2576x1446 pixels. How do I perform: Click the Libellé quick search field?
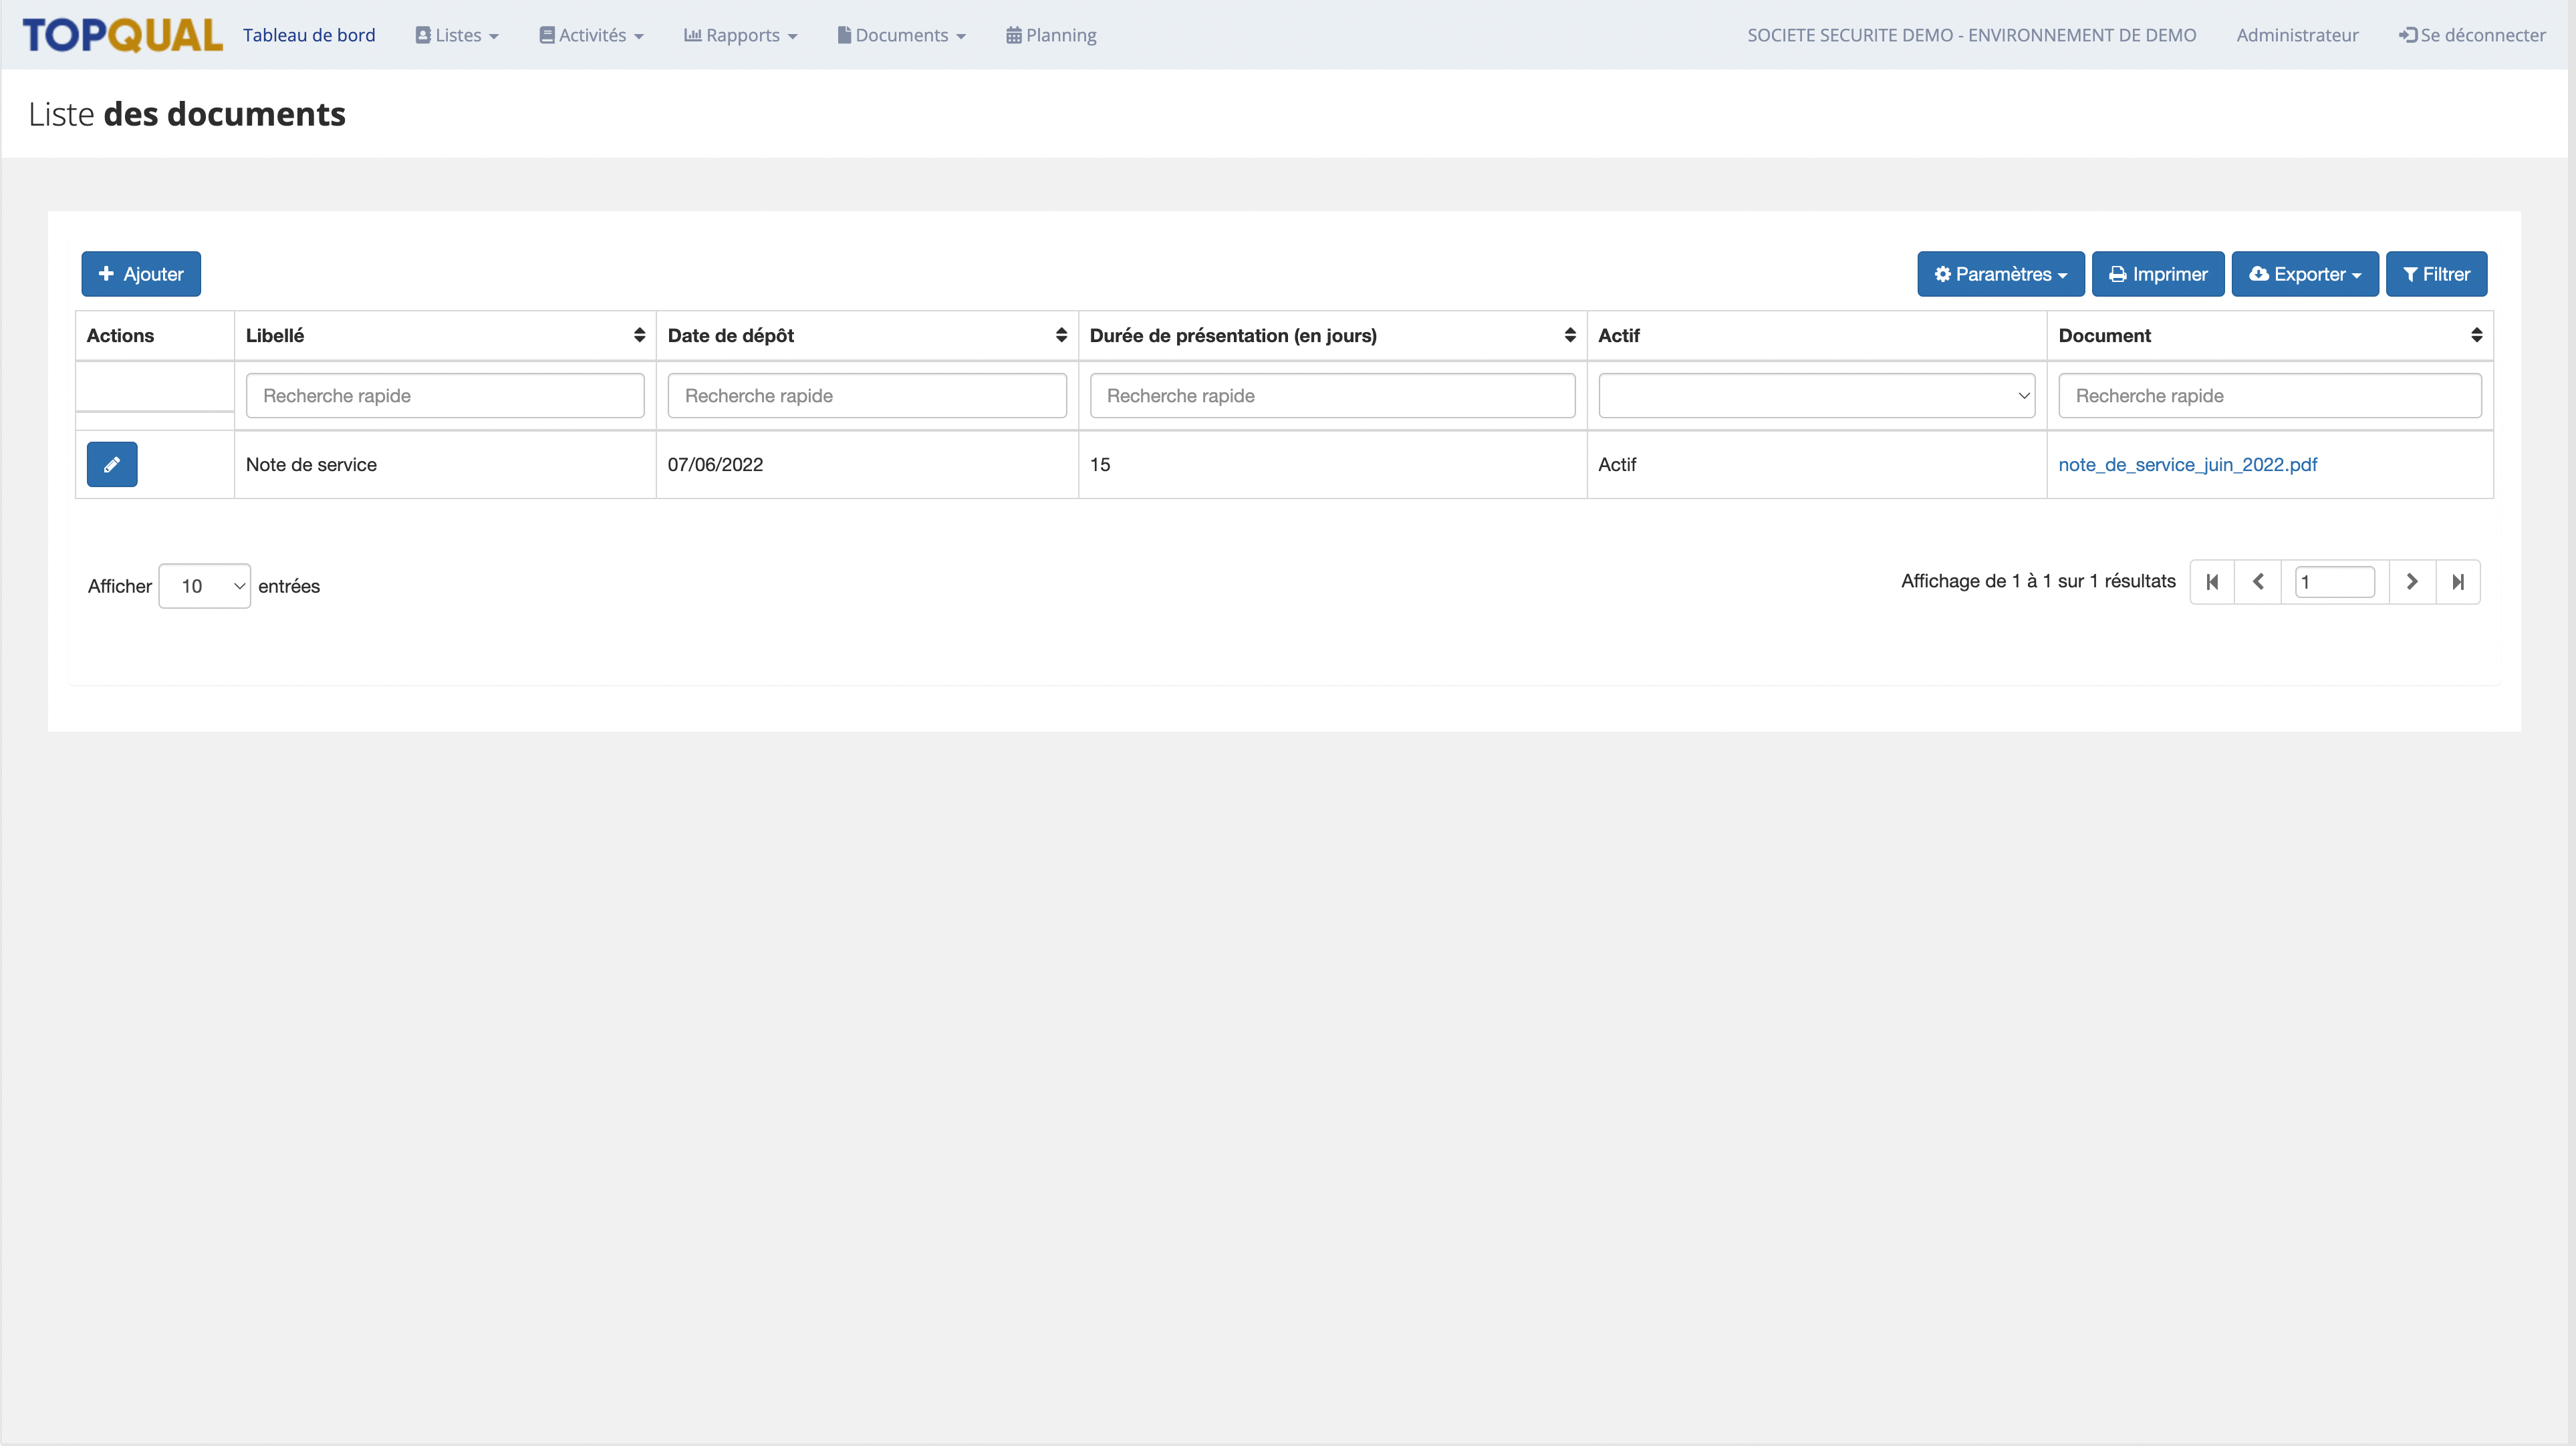click(x=445, y=396)
